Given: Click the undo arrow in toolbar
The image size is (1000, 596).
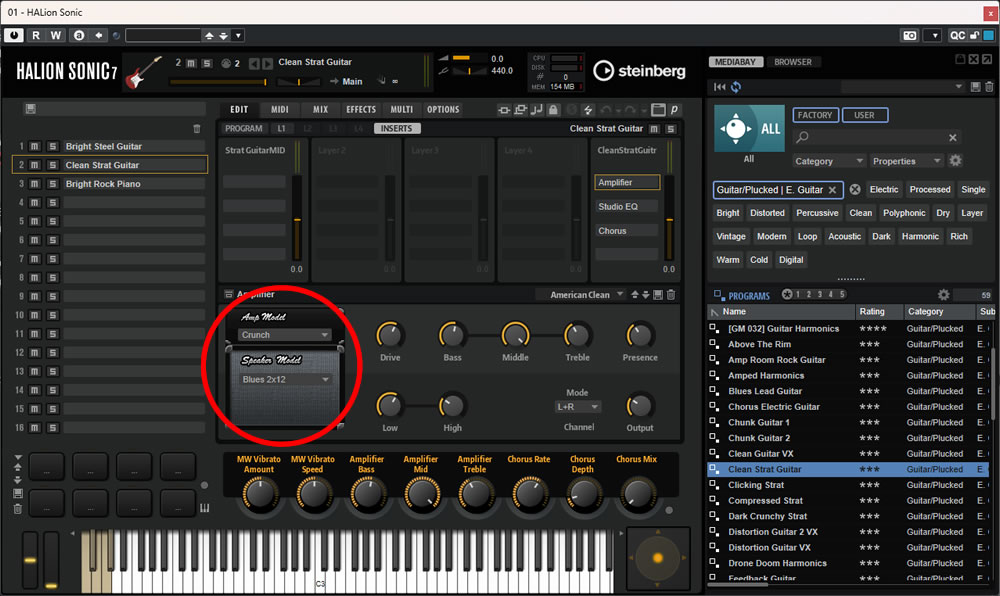Looking at the screenshot, I should click(x=606, y=110).
